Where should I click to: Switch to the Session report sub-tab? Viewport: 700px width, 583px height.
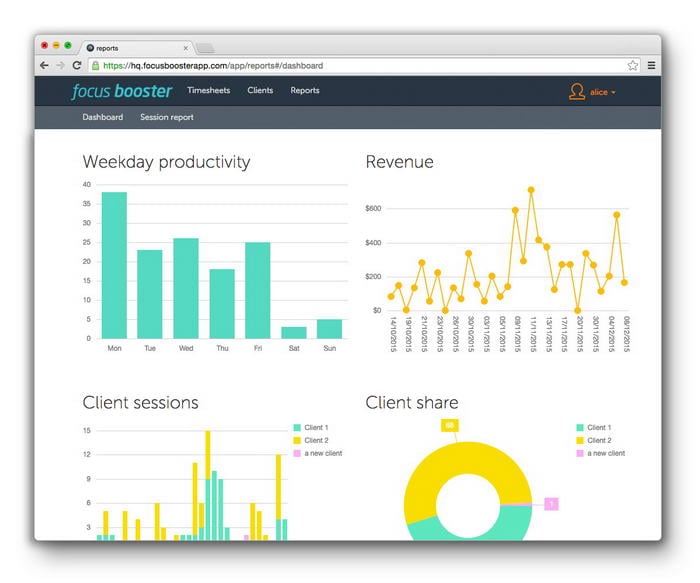167,117
